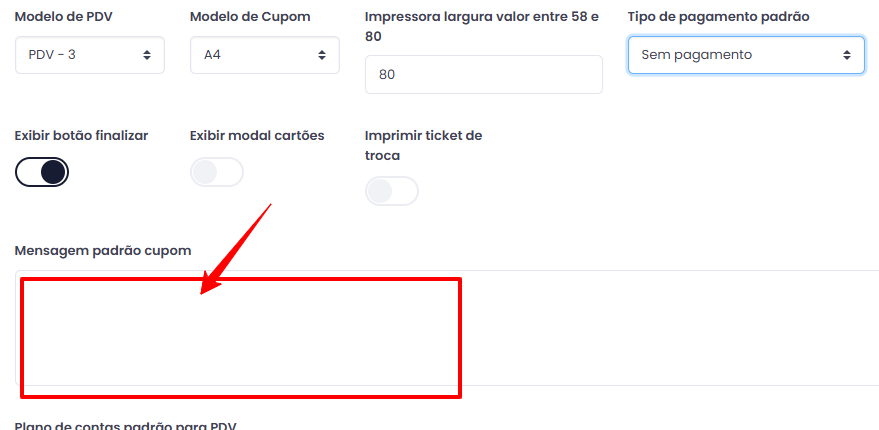This screenshot has width=879, height=430.
Task: Click the Exibir modal cartões label
Action: (257, 136)
